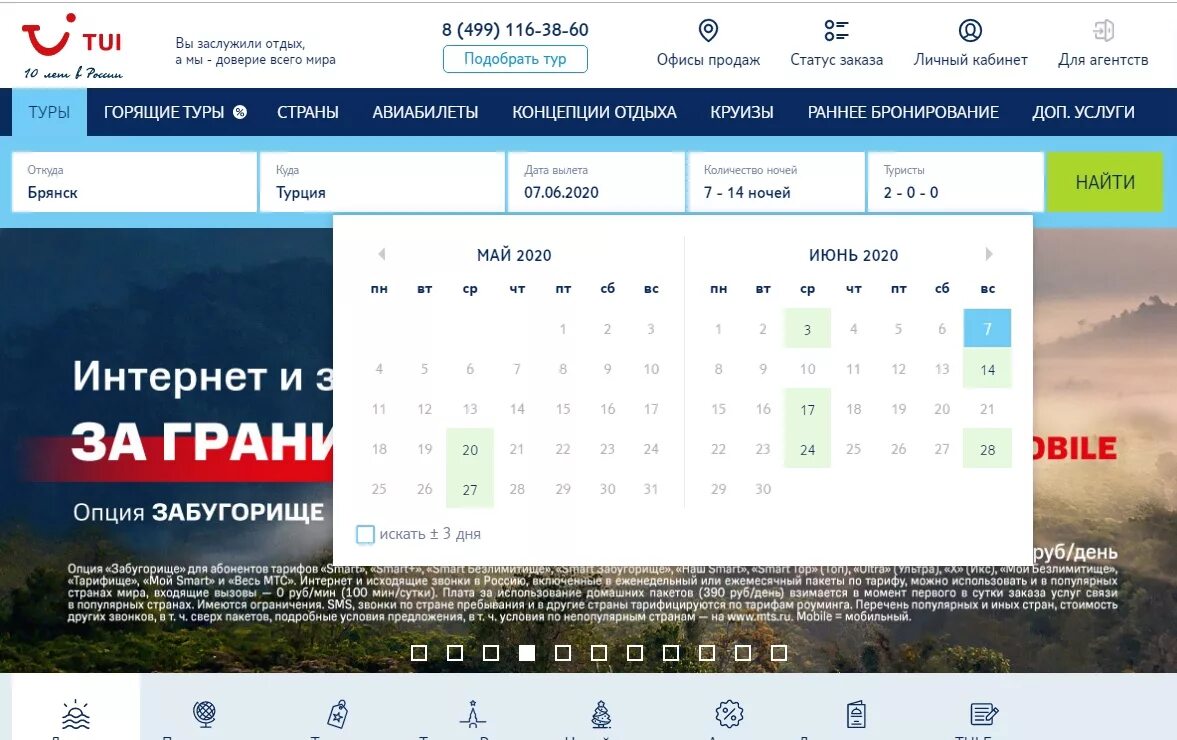This screenshot has height=740, width=1177.
Task: Select the greeting card bottom icon
Action: click(856, 714)
